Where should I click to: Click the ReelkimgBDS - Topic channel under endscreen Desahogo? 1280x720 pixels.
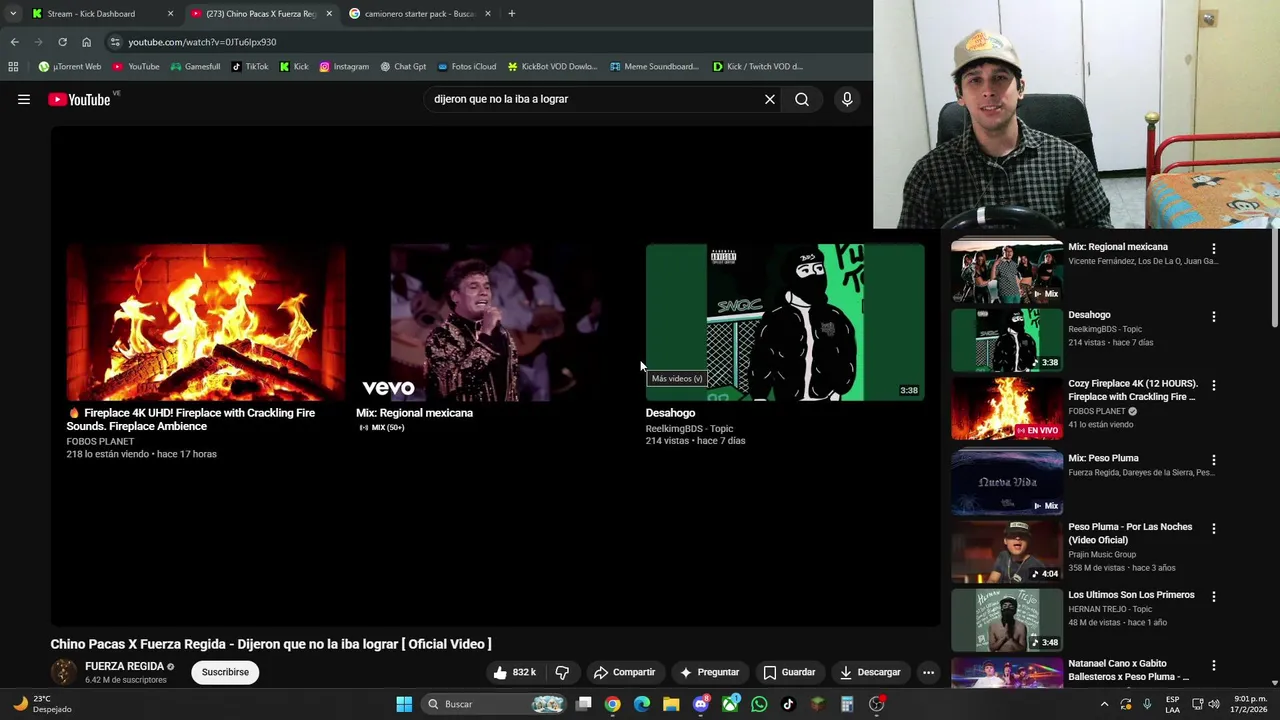[689, 429]
